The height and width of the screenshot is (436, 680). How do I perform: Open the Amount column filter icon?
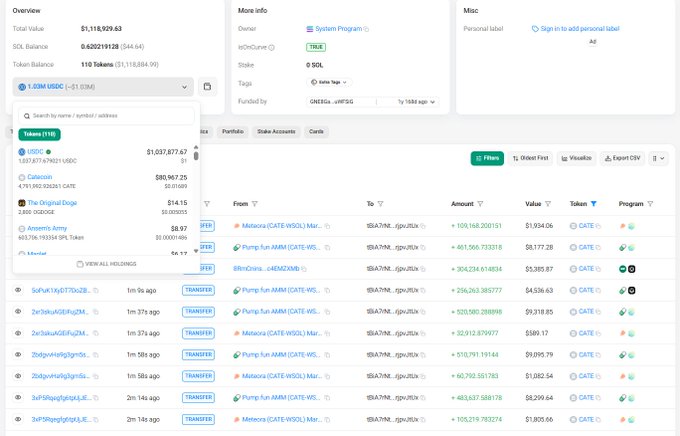tap(480, 204)
